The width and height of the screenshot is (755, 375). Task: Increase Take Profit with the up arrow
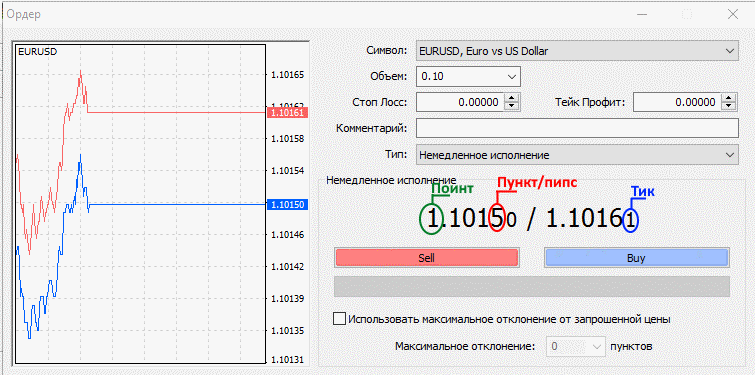pos(729,98)
